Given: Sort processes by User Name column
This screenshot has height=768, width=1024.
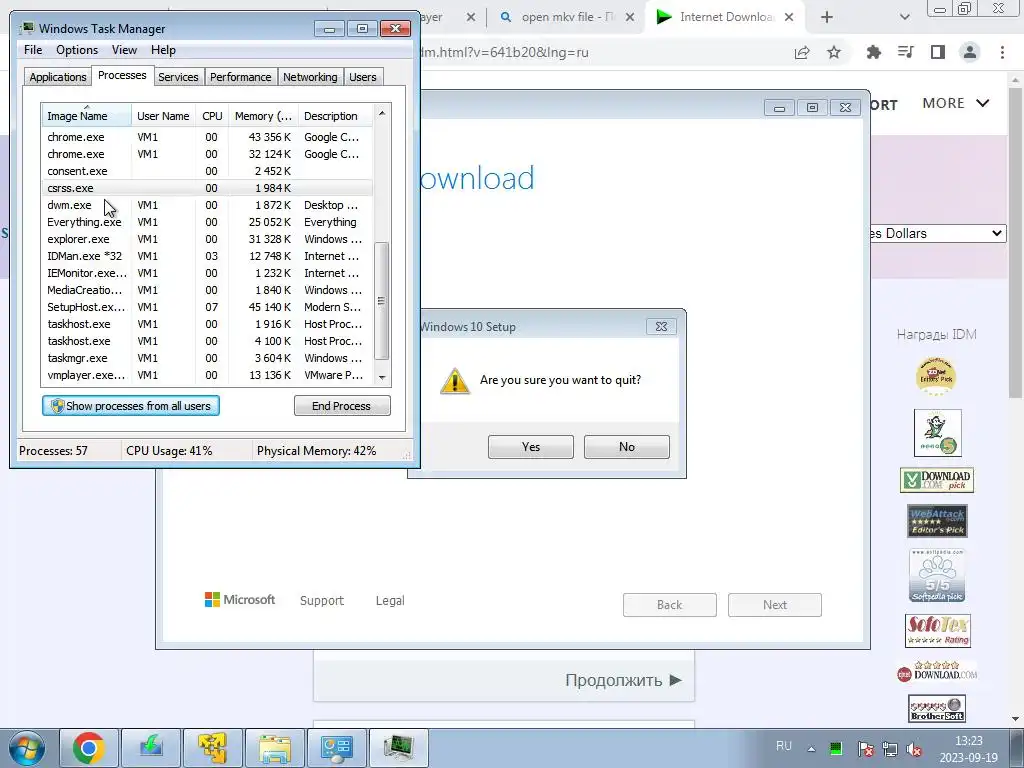Looking at the screenshot, I should [163, 116].
